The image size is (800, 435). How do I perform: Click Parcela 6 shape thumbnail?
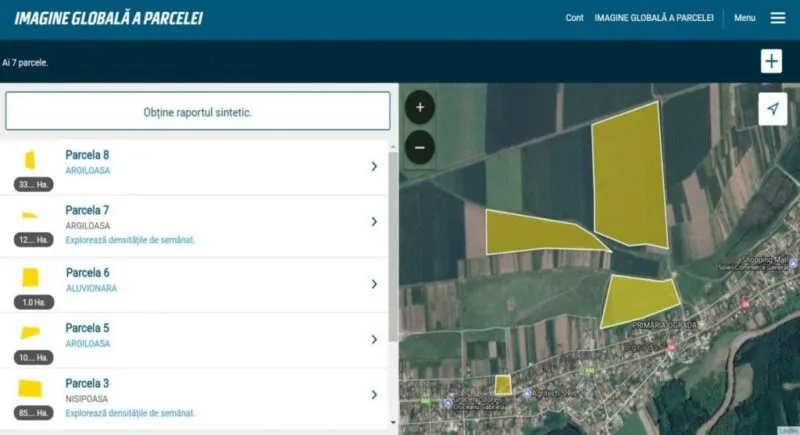click(30, 277)
